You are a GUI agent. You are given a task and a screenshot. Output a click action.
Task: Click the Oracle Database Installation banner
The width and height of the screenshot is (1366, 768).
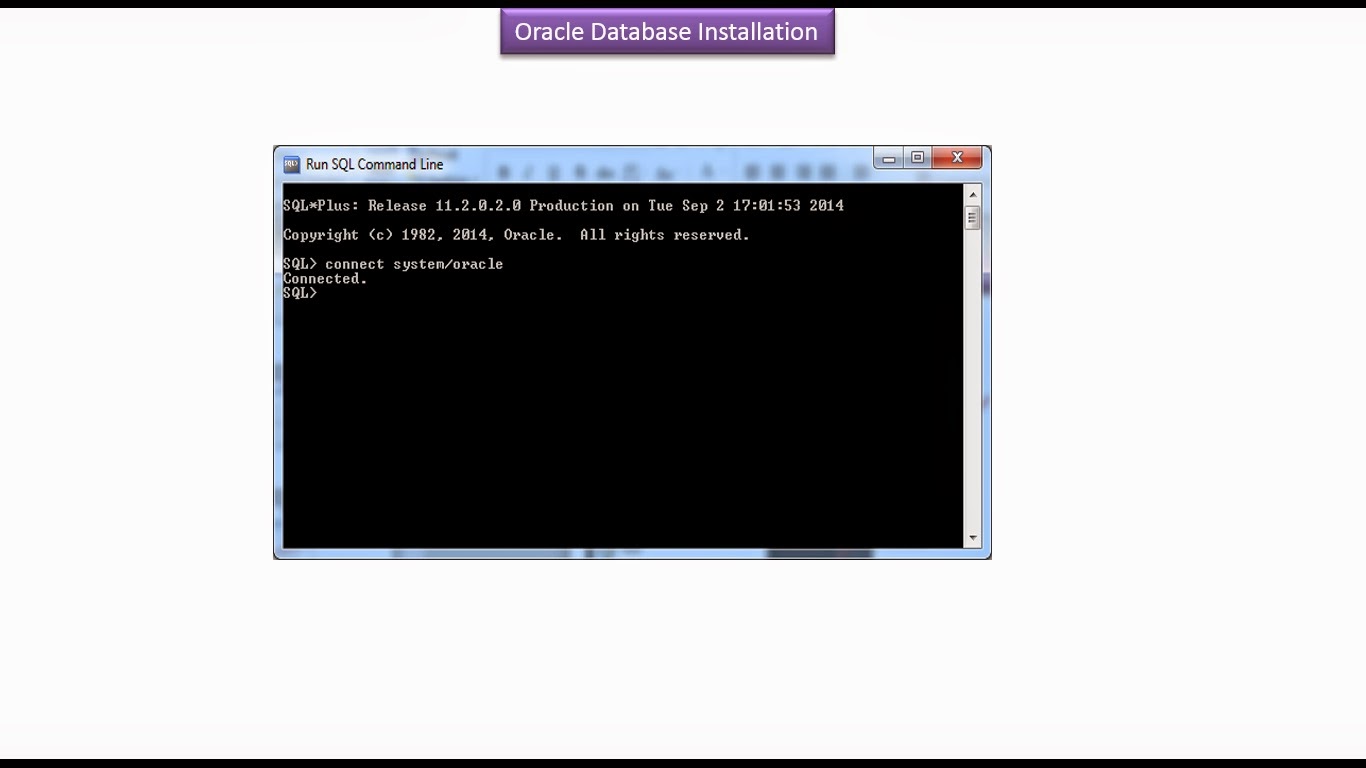pyautogui.click(x=667, y=32)
